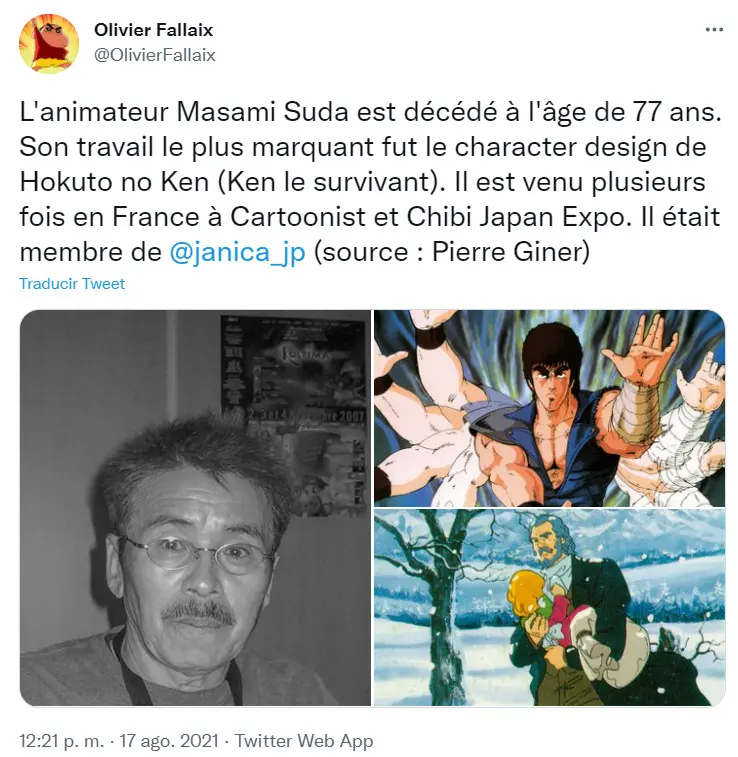Open the Hokuto no Ken anime image

(x=549, y=408)
